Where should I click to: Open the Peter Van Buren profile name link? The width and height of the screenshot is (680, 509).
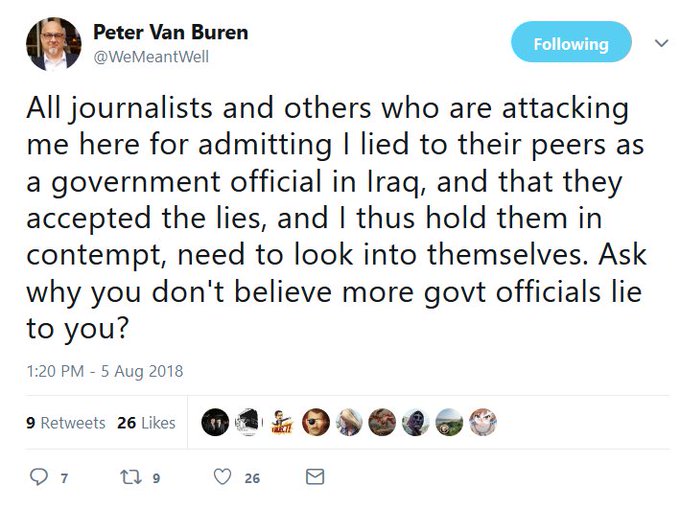coord(170,32)
